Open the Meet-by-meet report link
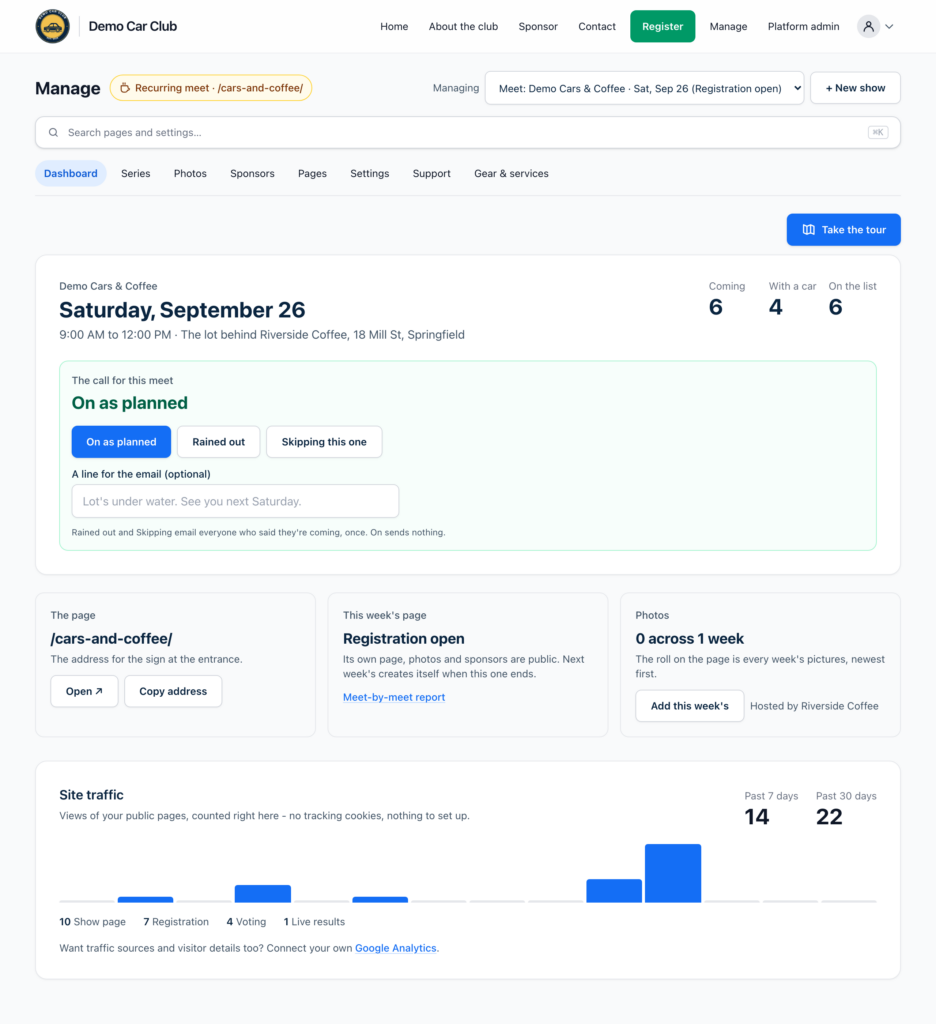Viewport: 936px width, 1024px height. 394,697
